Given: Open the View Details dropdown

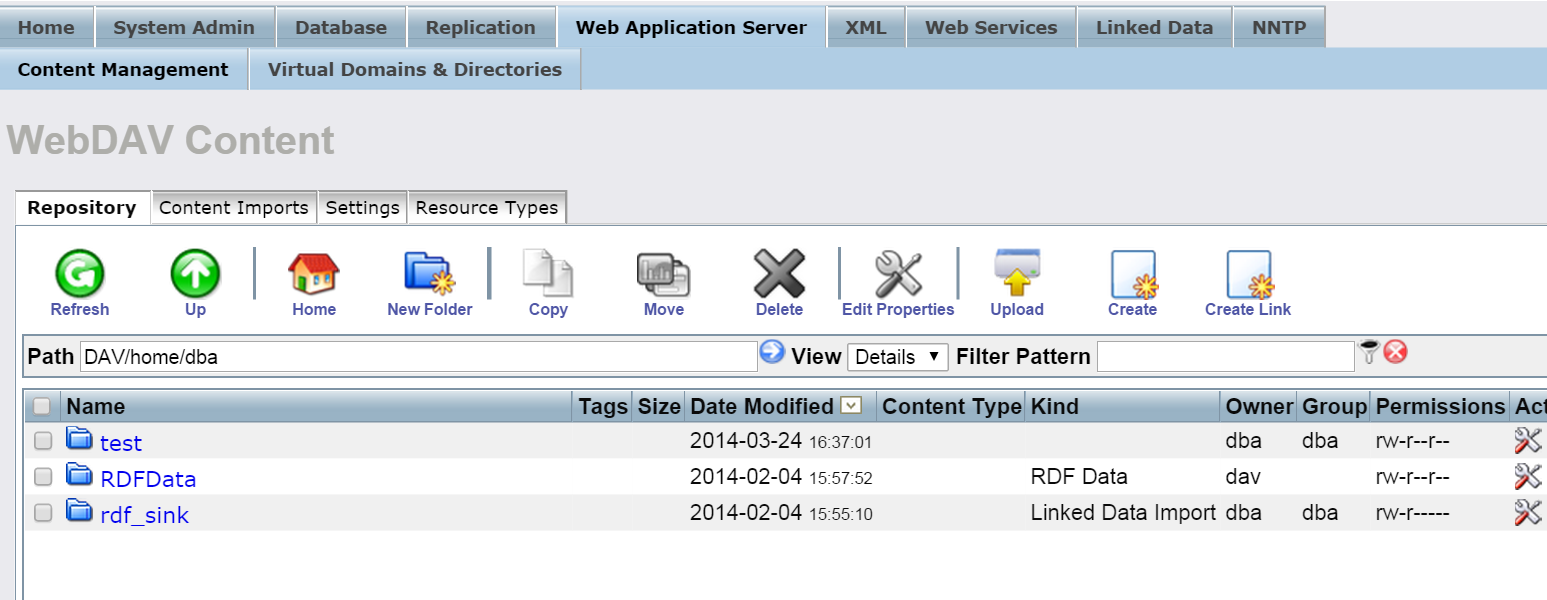Looking at the screenshot, I should point(897,357).
